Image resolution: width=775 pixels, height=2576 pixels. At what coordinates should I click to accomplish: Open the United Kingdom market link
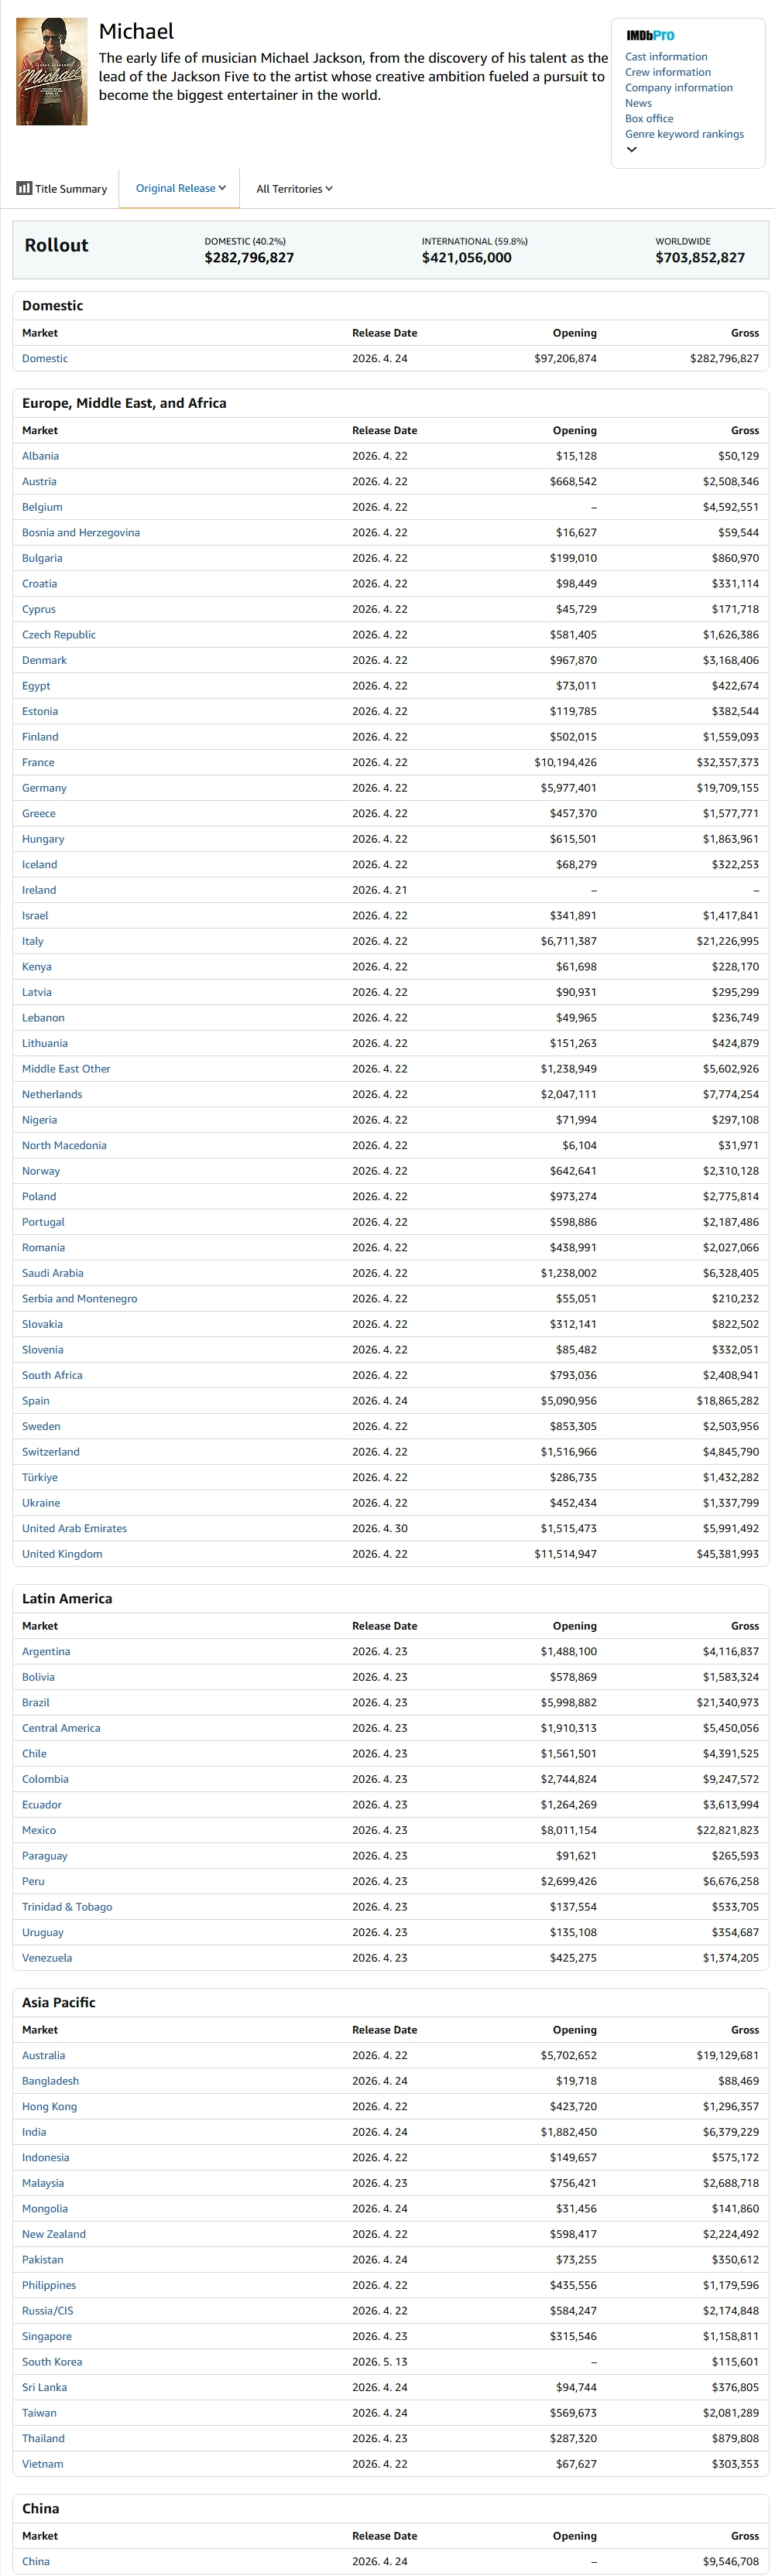(x=62, y=1554)
